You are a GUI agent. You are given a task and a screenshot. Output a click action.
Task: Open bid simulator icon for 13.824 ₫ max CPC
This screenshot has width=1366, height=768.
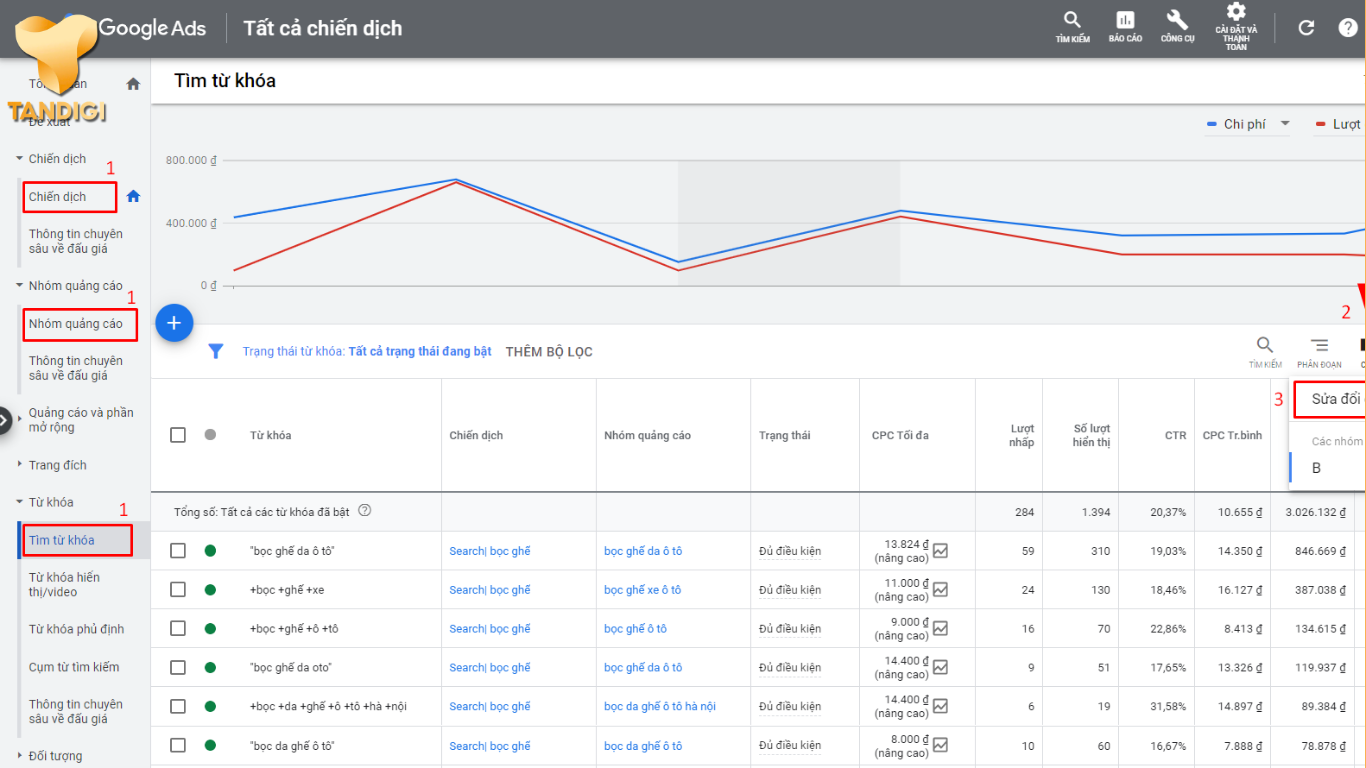pos(941,550)
